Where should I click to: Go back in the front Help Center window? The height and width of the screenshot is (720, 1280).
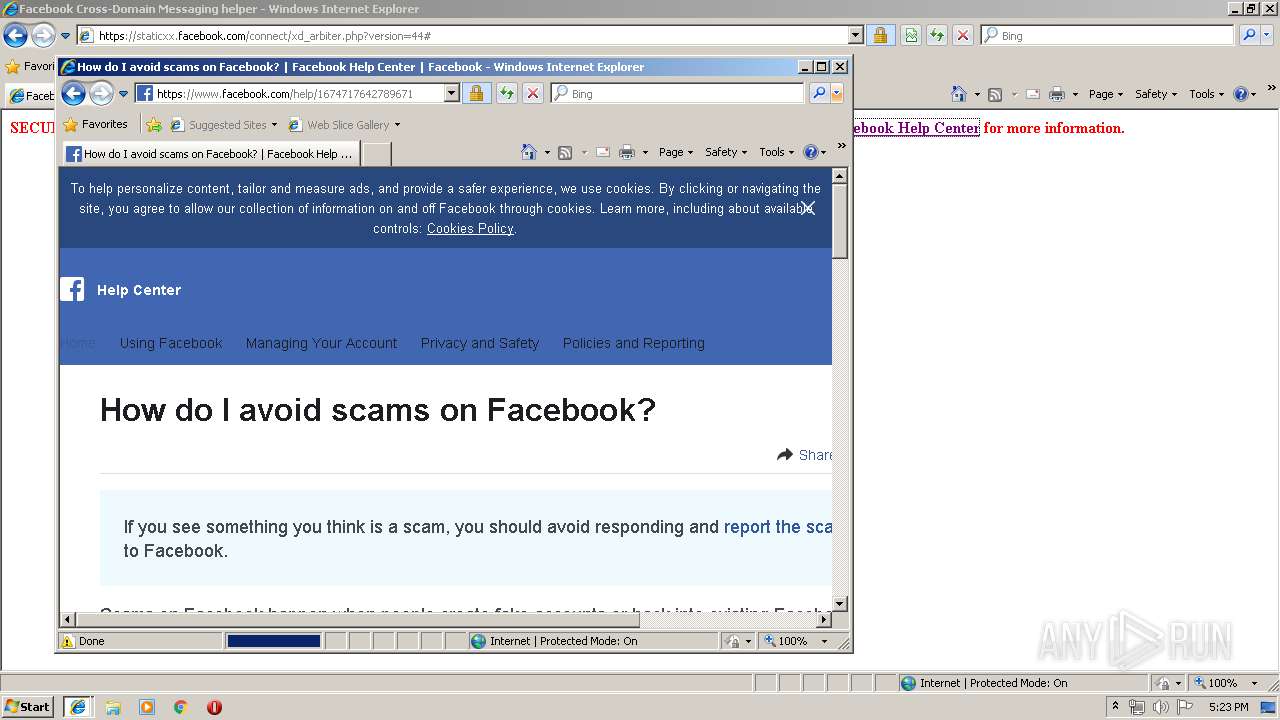[x=73, y=94]
